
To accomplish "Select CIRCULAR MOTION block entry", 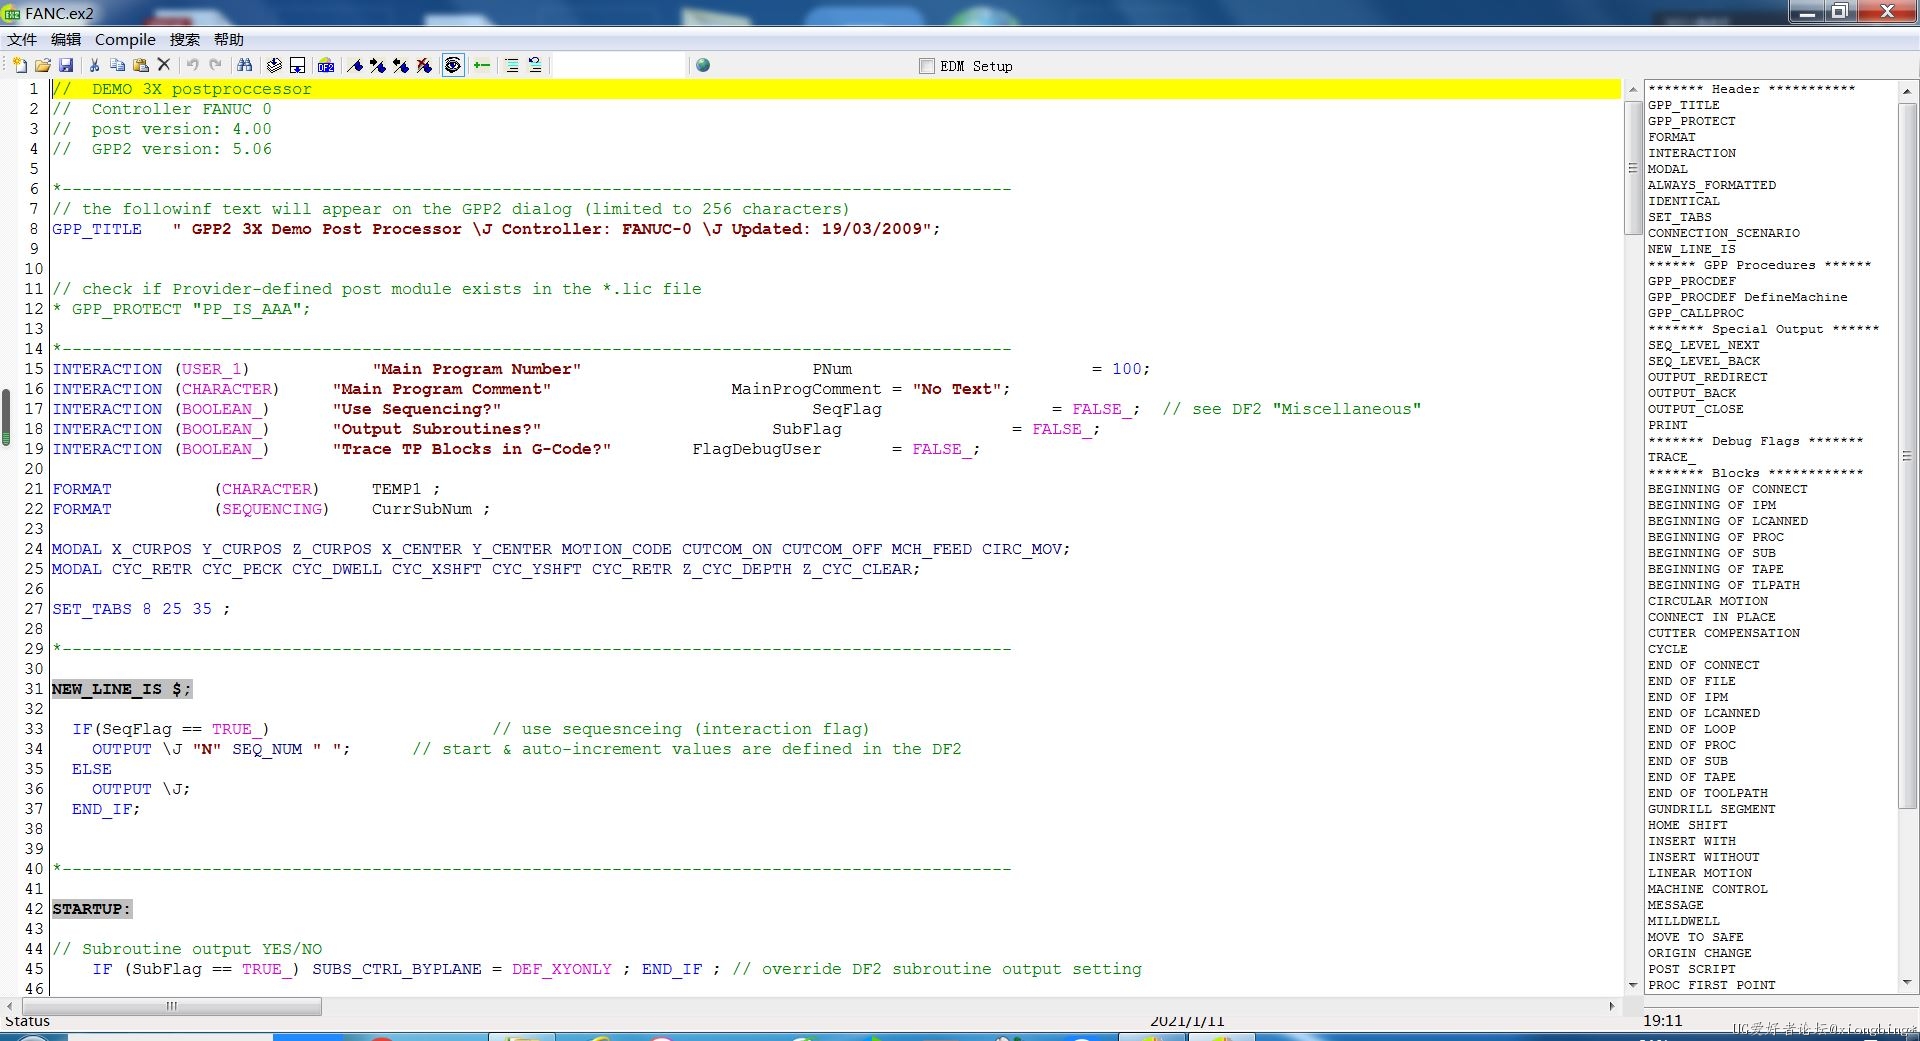I will pyautogui.click(x=1708, y=601).
